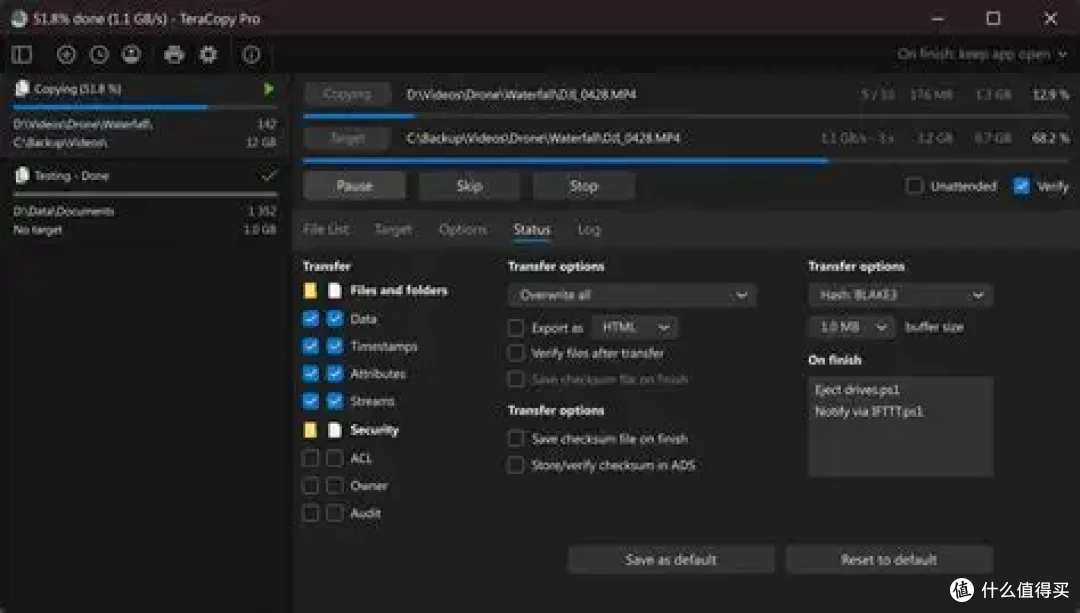The height and width of the screenshot is (613, 1080).
Task: Click the Stop button
Action: [583, 186]
